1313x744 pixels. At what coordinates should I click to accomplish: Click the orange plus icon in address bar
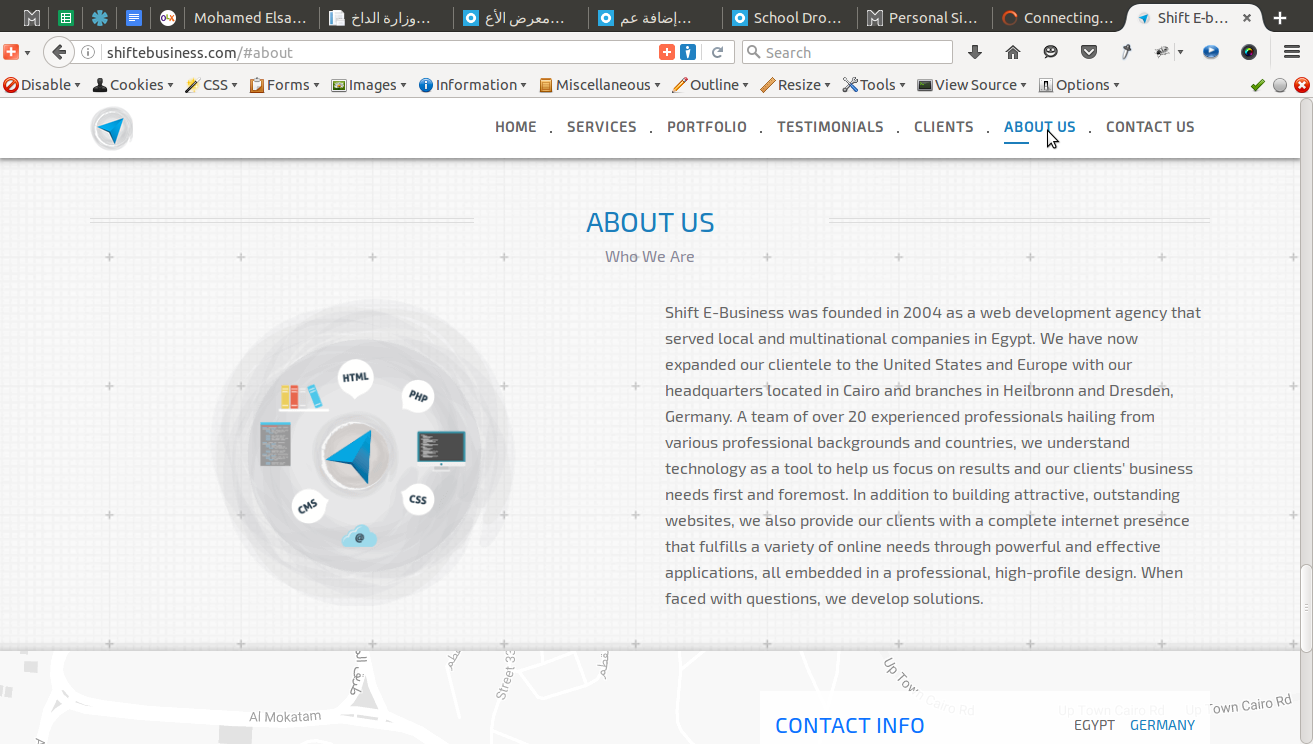(x=667, y=52)
